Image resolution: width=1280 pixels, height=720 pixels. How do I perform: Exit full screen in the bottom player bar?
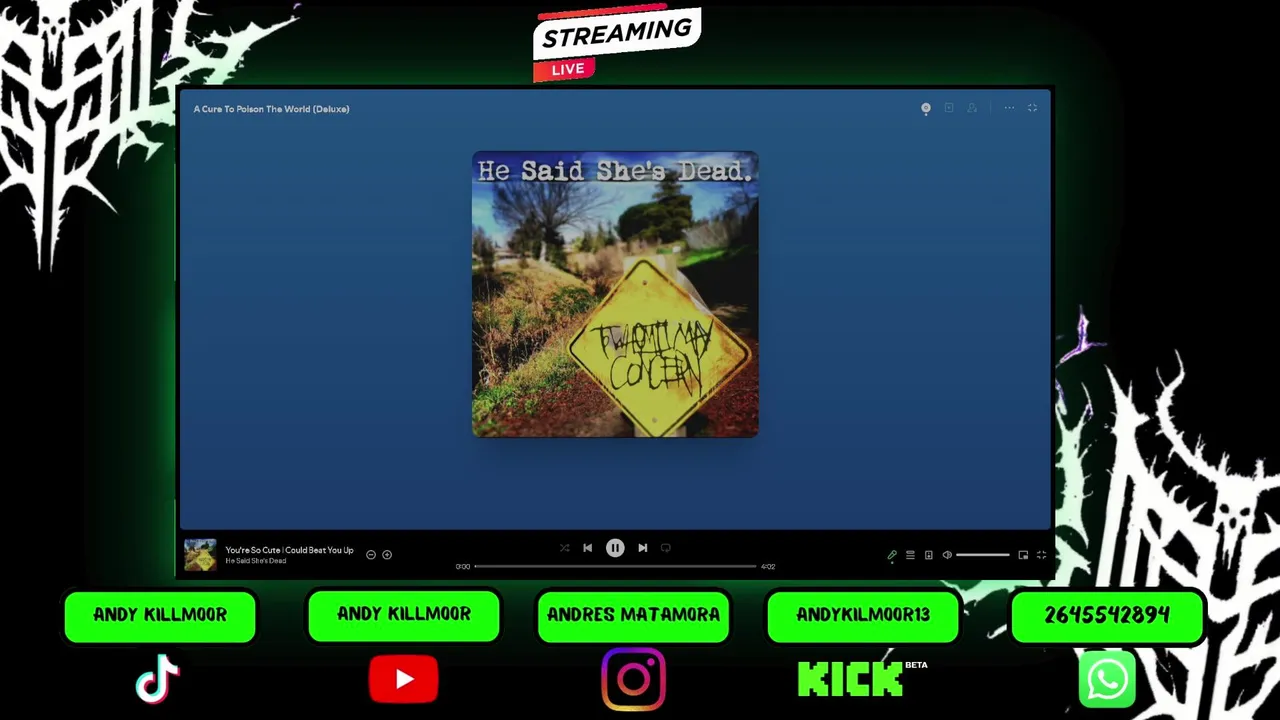click(x=1041, y=555)
